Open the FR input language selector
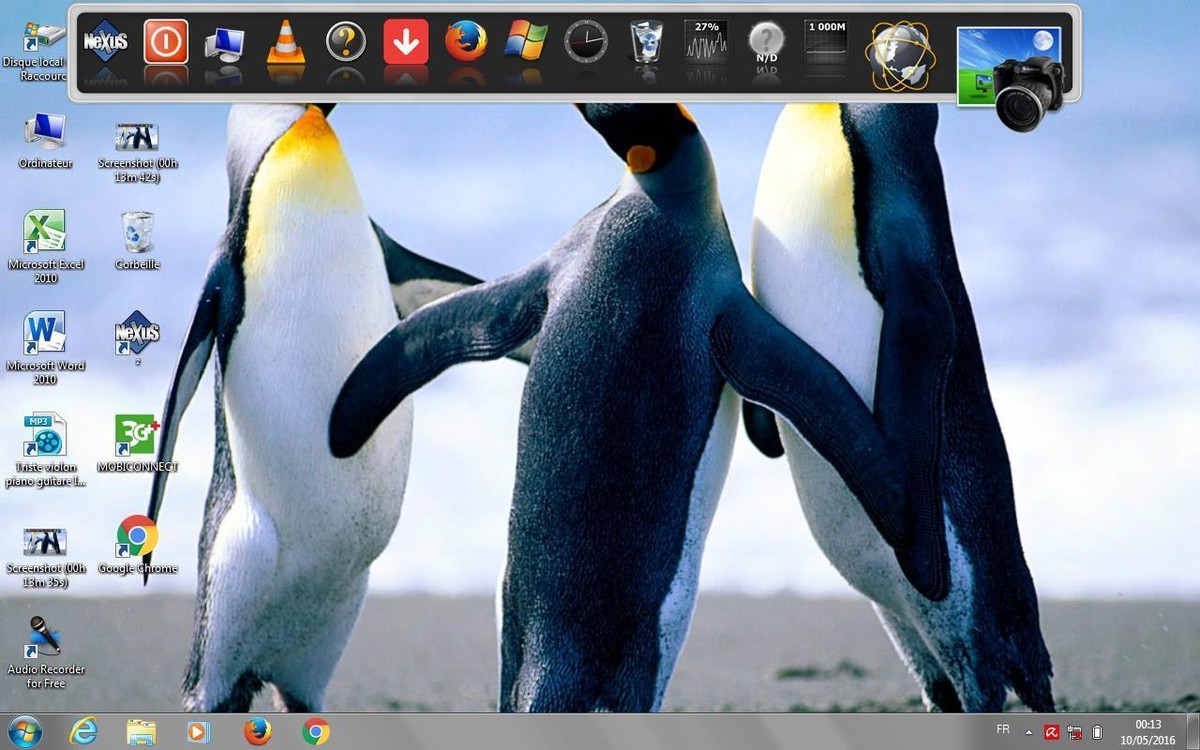 pos(1003,729)
